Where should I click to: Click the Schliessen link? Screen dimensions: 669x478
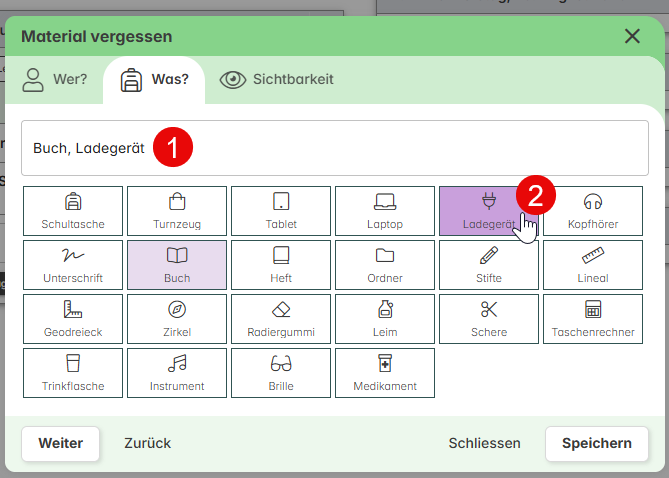point(484,443)
